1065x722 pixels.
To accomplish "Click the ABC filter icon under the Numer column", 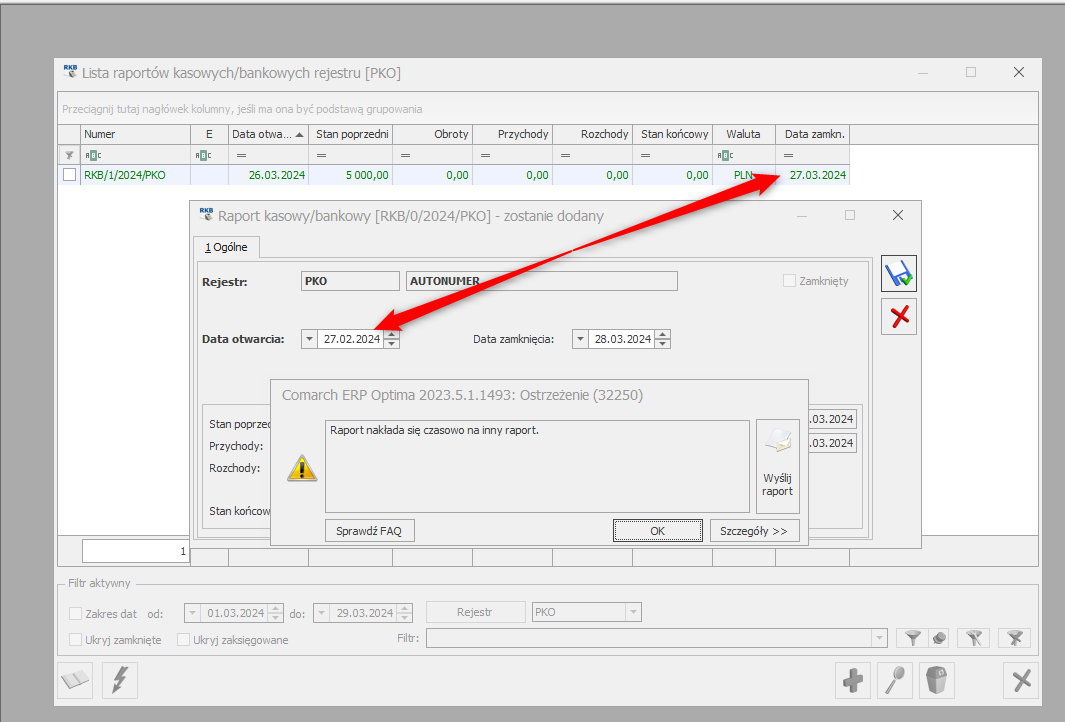I will 92,156.
